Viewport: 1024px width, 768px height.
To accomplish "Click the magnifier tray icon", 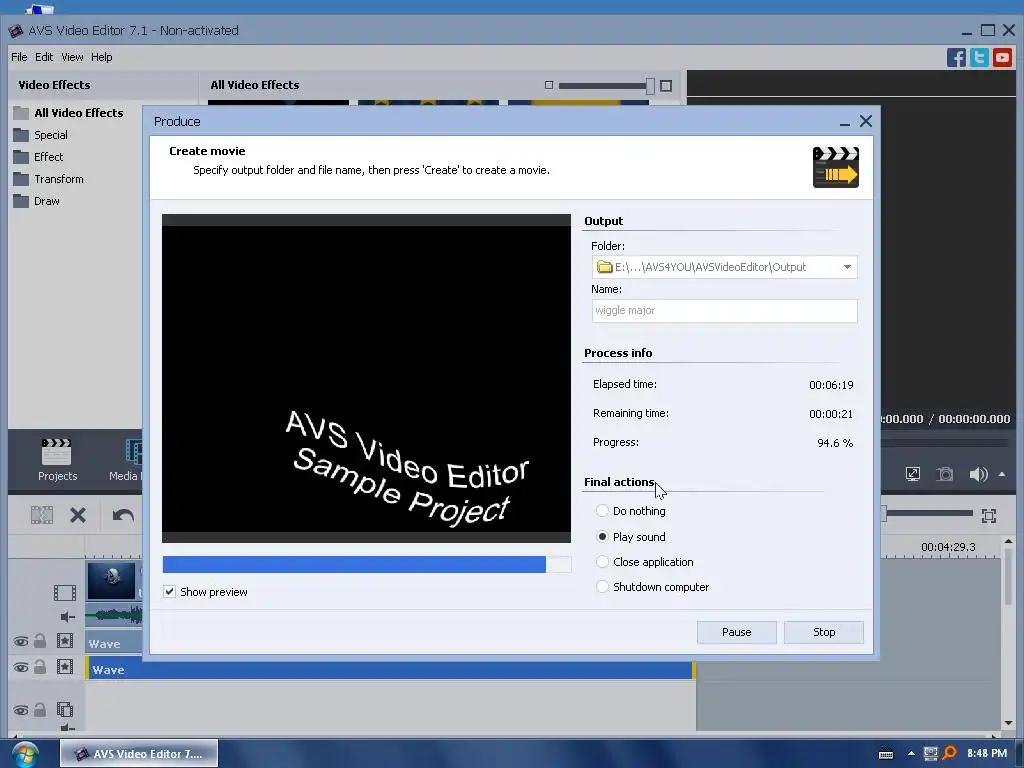I will coord(950,754).
